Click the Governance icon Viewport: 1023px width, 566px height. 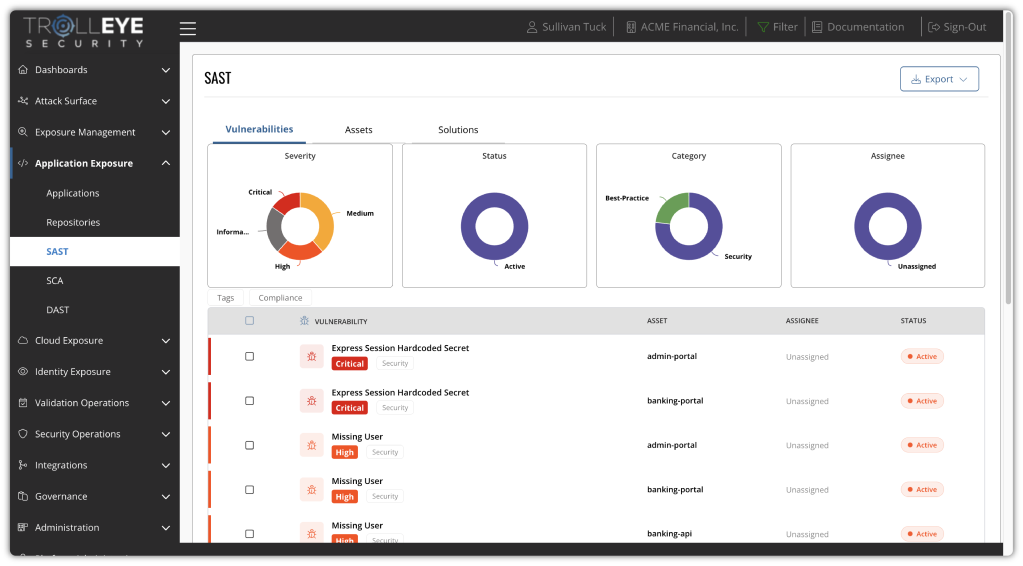click(23, 496)
